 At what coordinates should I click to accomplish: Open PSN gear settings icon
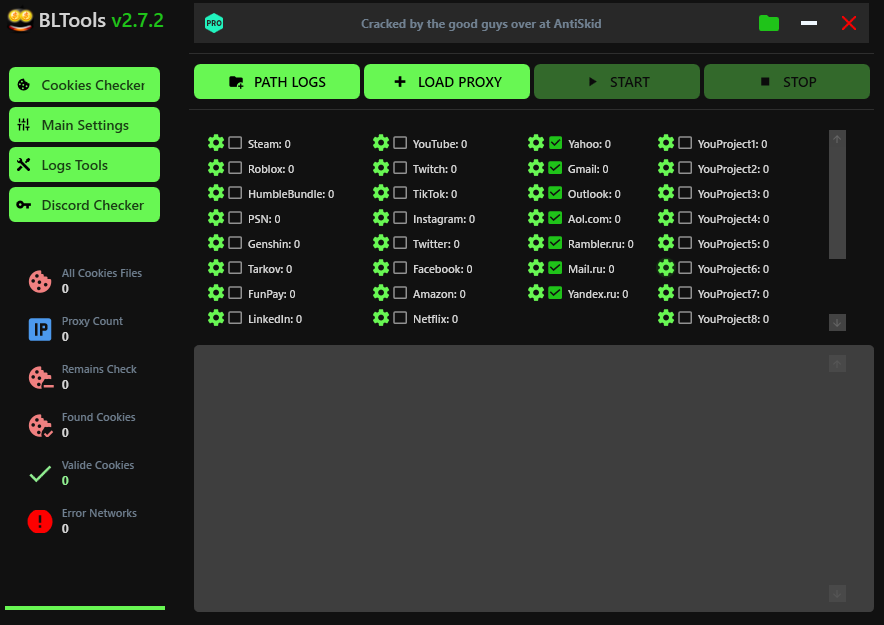[216, 218]
